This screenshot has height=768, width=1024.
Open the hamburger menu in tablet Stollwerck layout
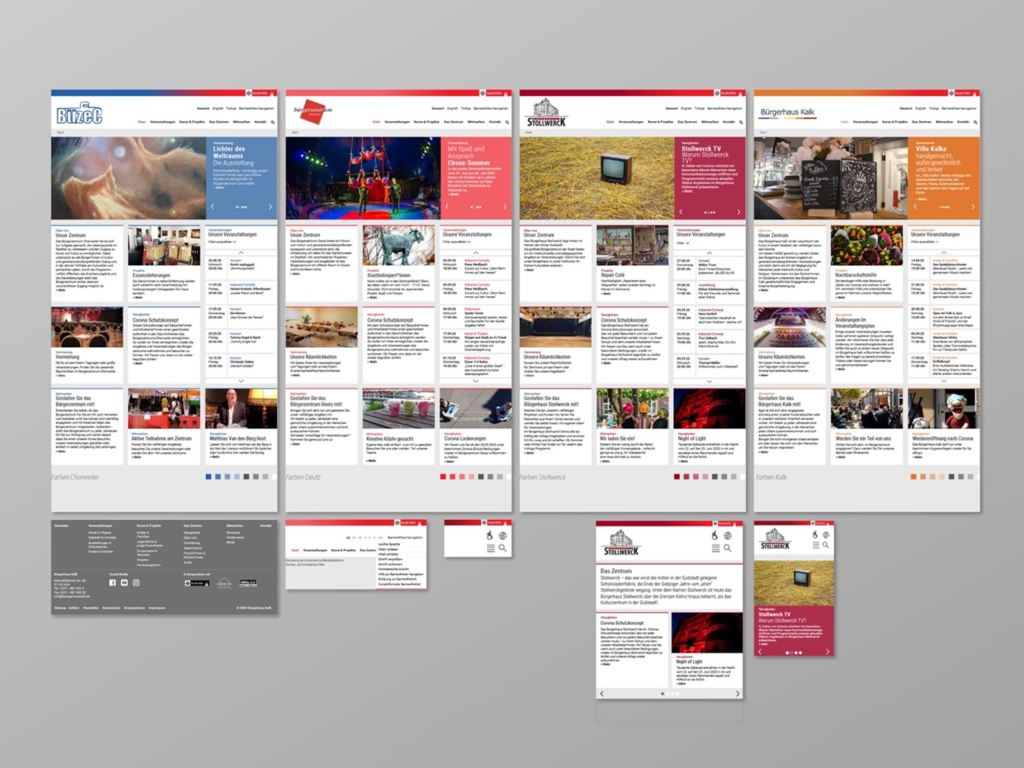[x=716, y=548]
